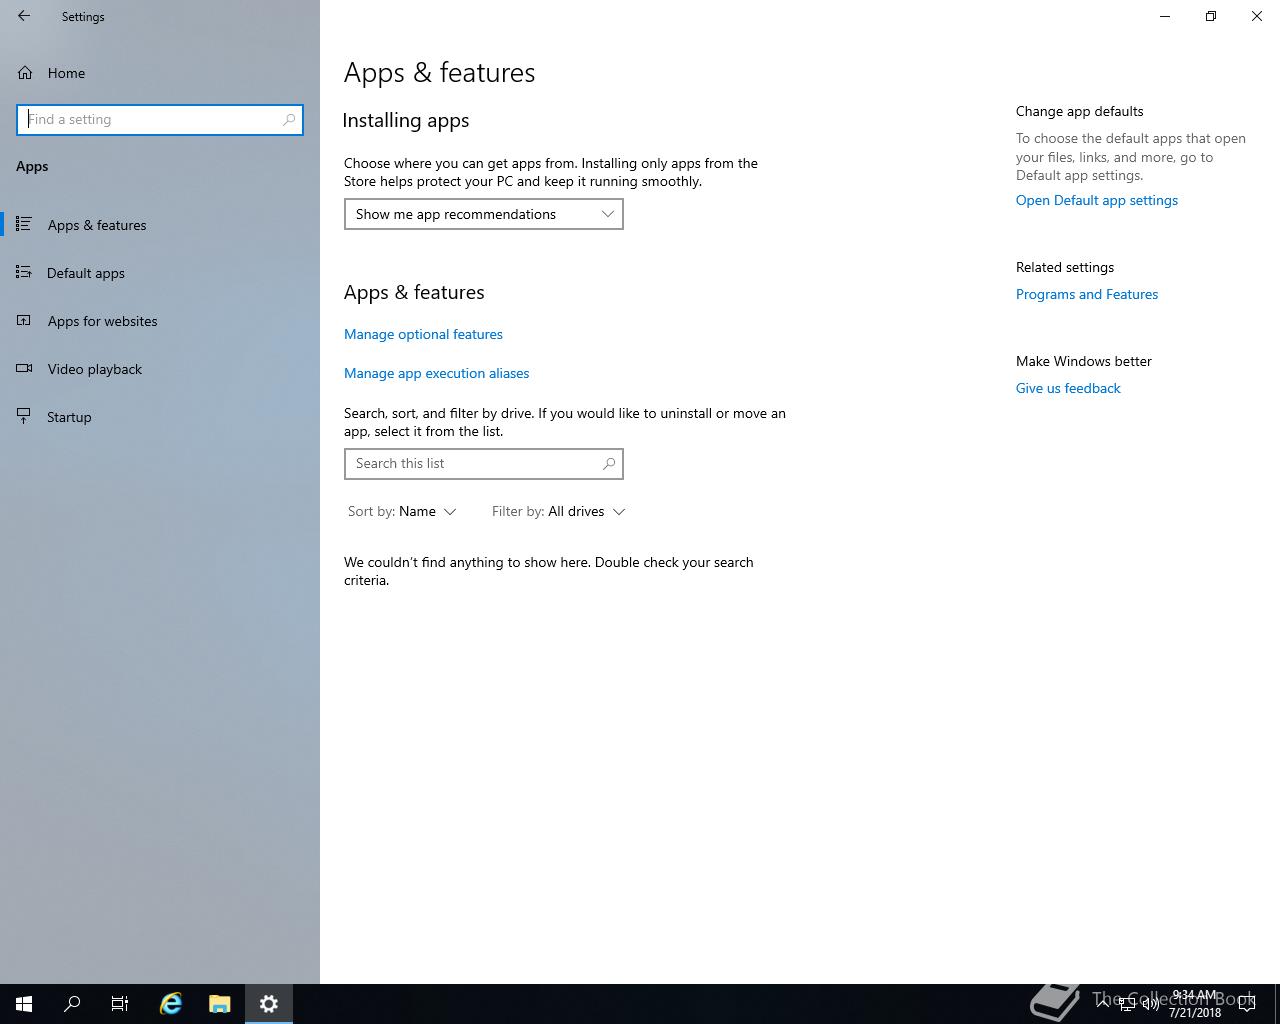Open Default app settings link
1280x1024 pixels.
pyautogui.click(x=1097, y=200)
